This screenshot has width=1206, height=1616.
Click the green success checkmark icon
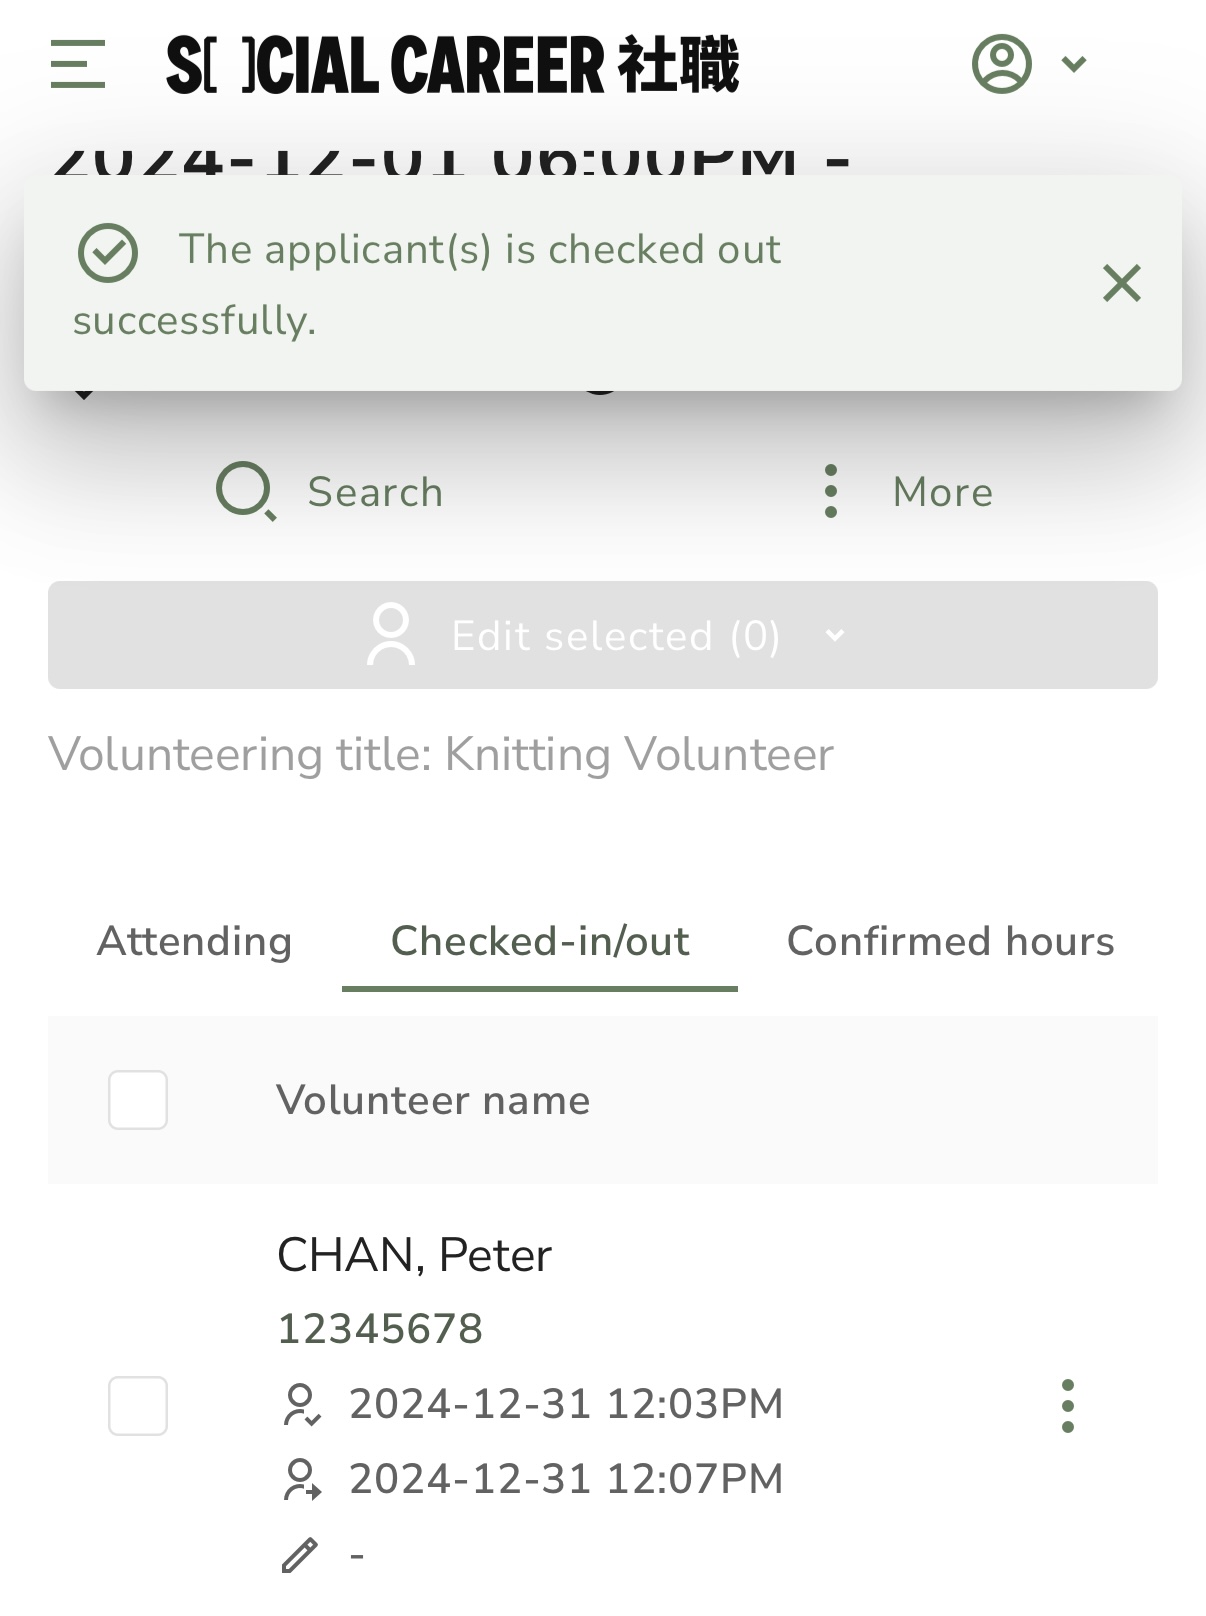[x=108, y=253]
